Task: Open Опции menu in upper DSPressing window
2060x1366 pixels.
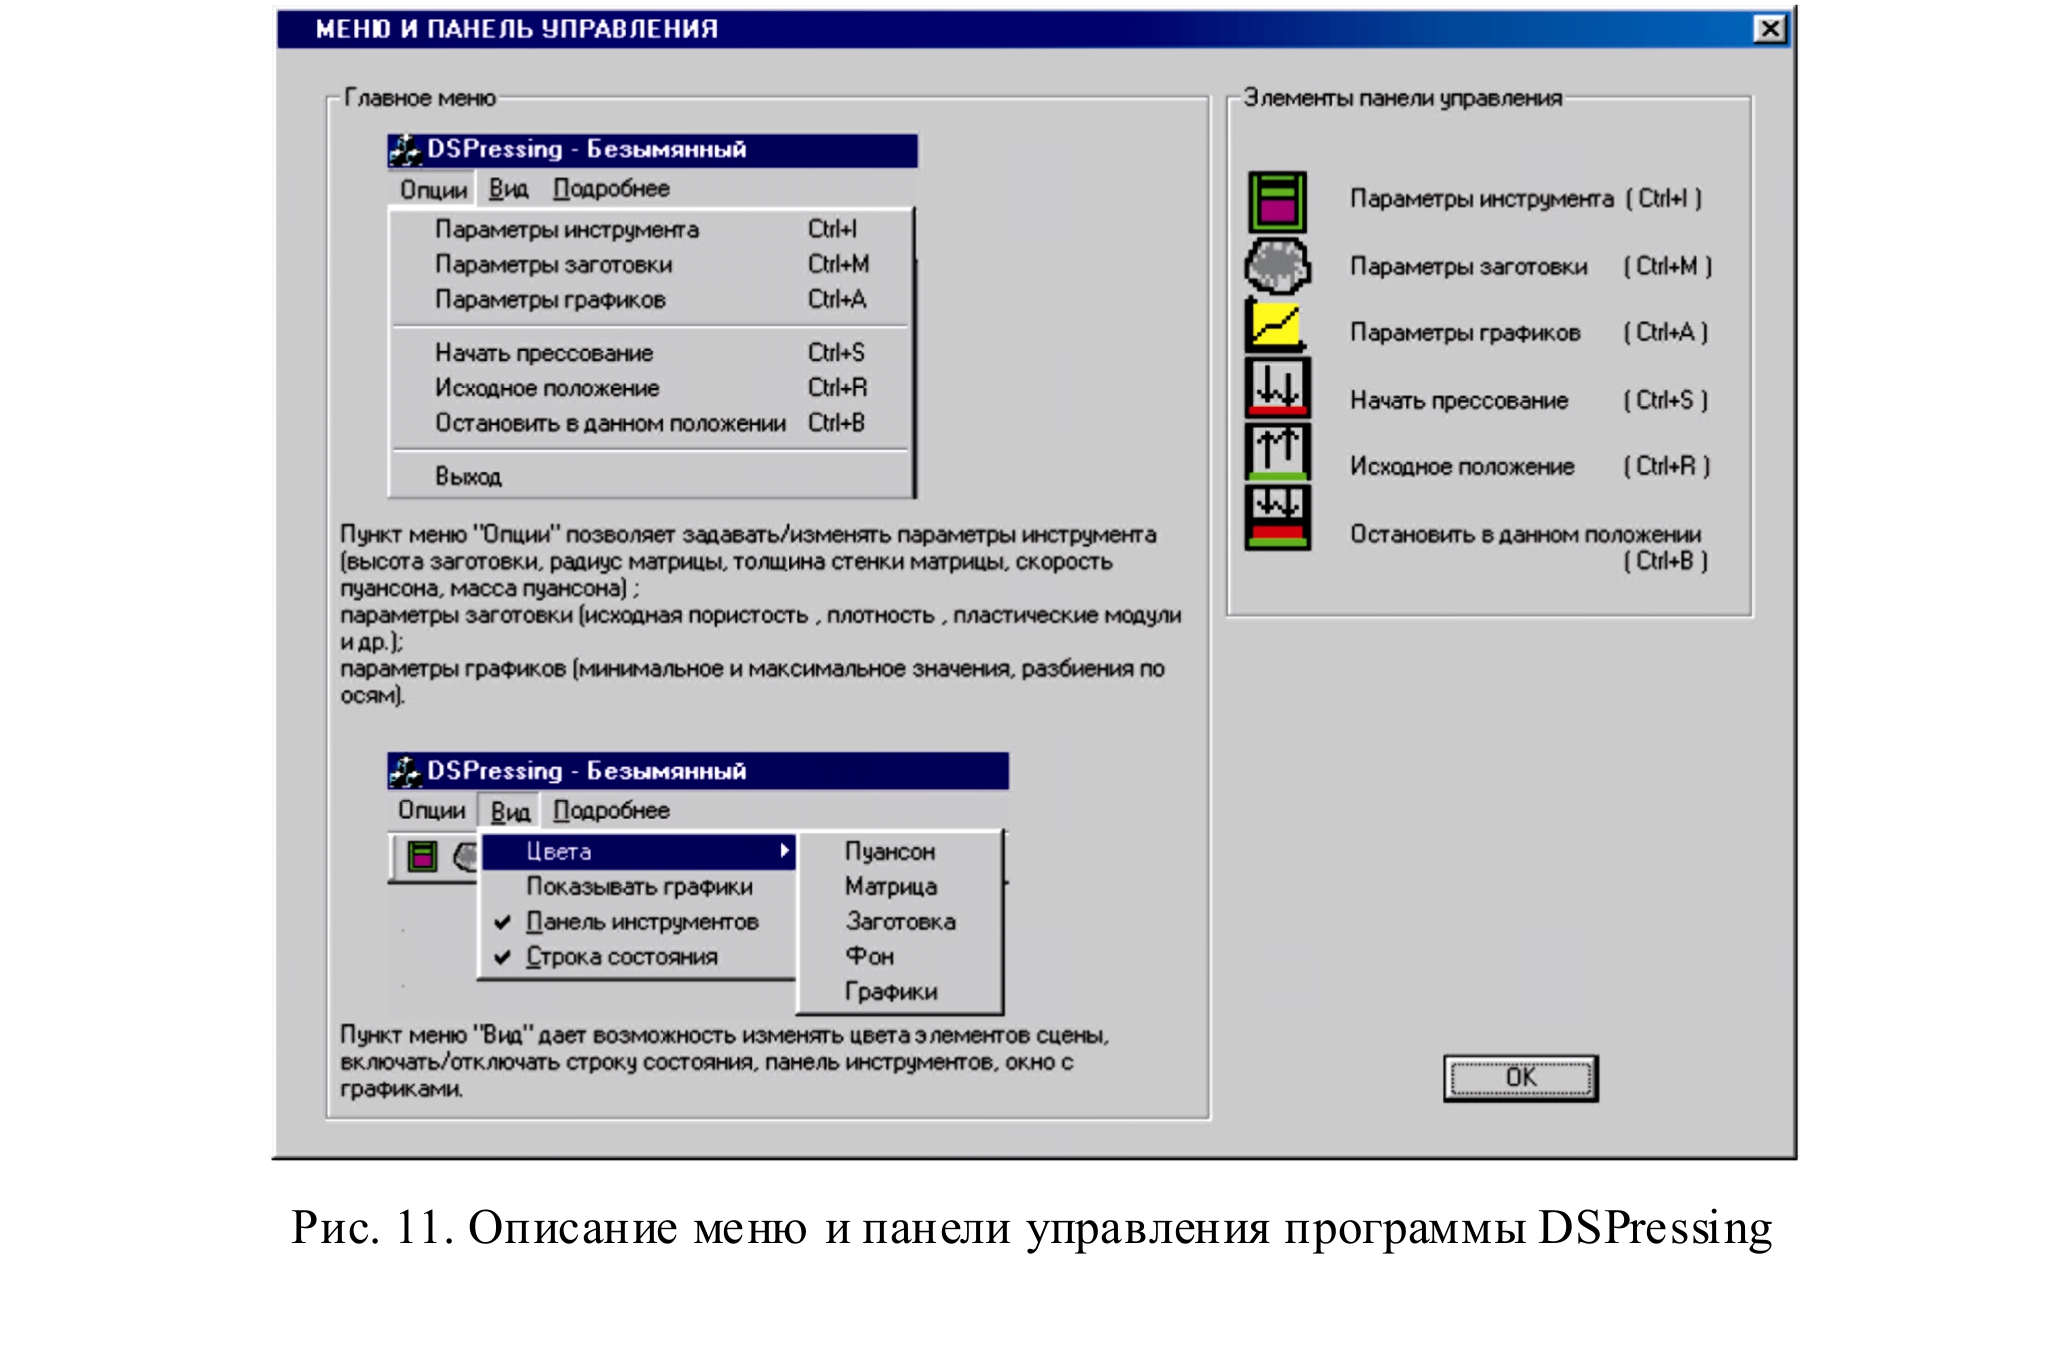Action: 433,190
